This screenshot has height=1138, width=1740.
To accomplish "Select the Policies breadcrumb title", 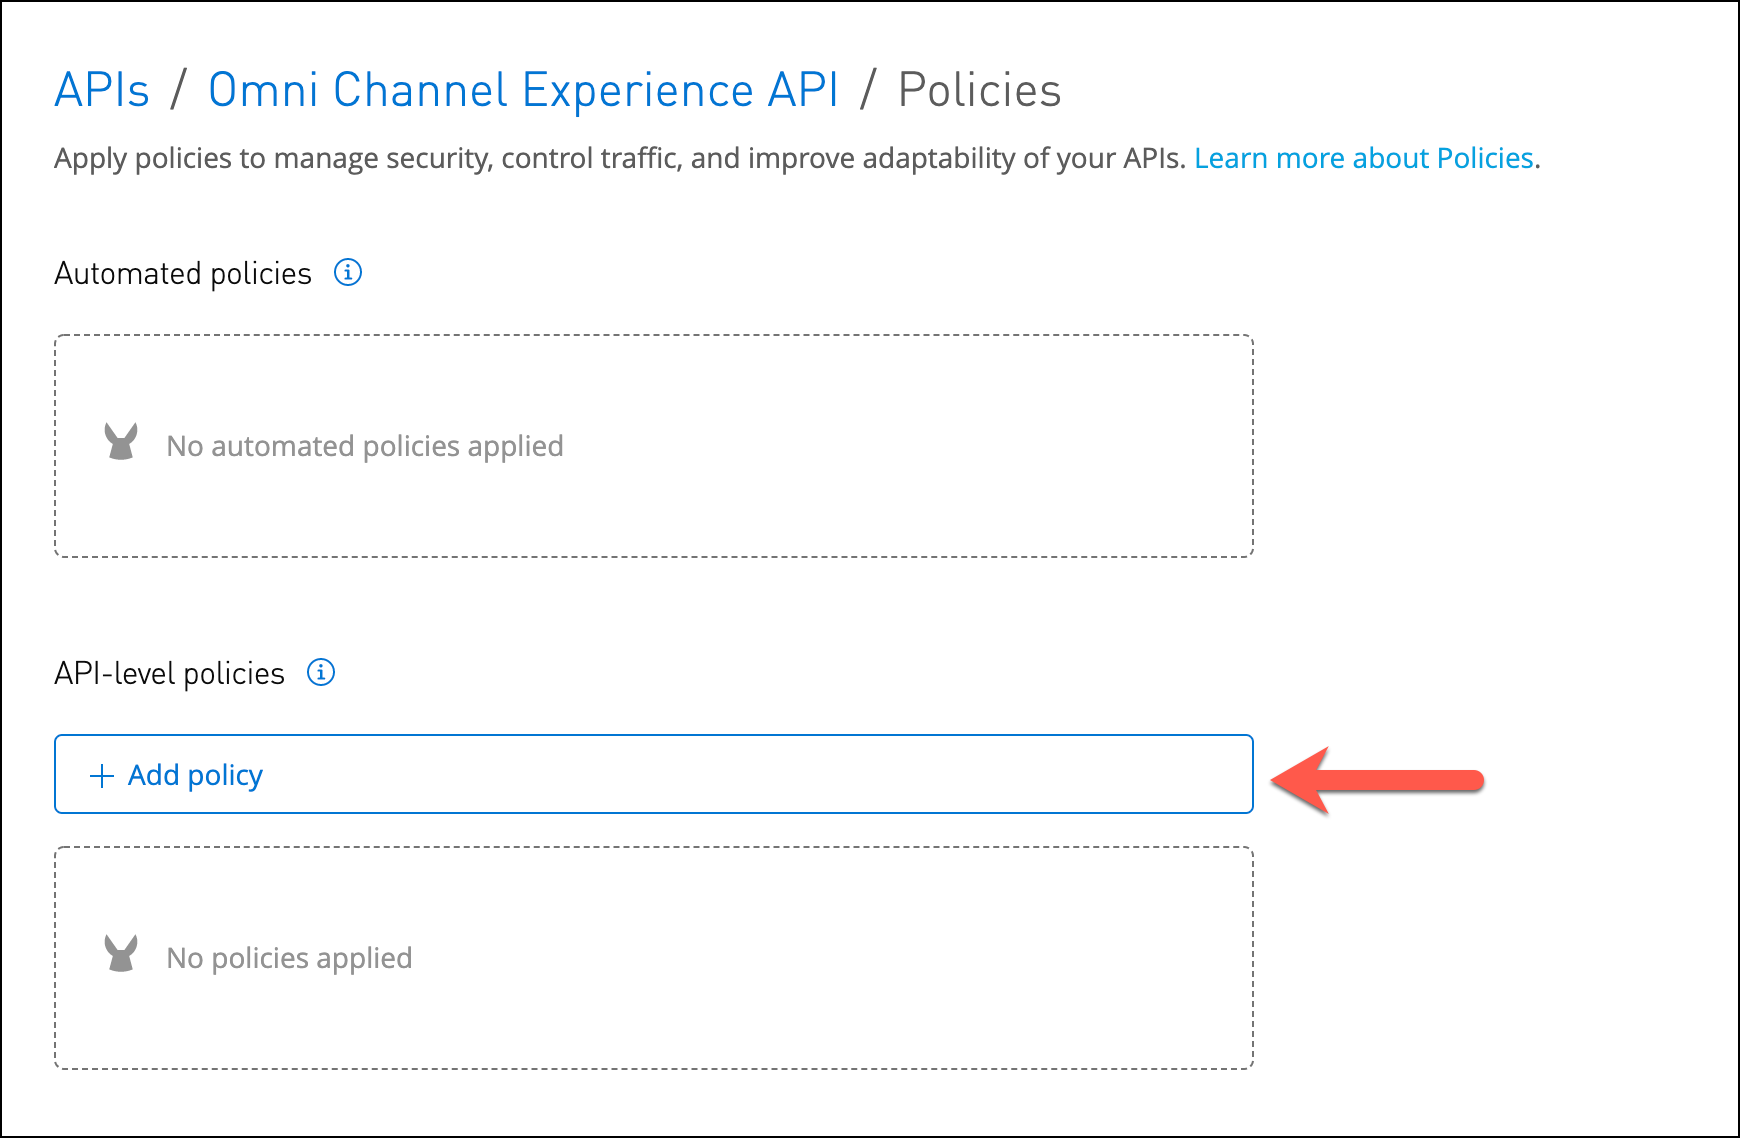I will pos(979,90).
